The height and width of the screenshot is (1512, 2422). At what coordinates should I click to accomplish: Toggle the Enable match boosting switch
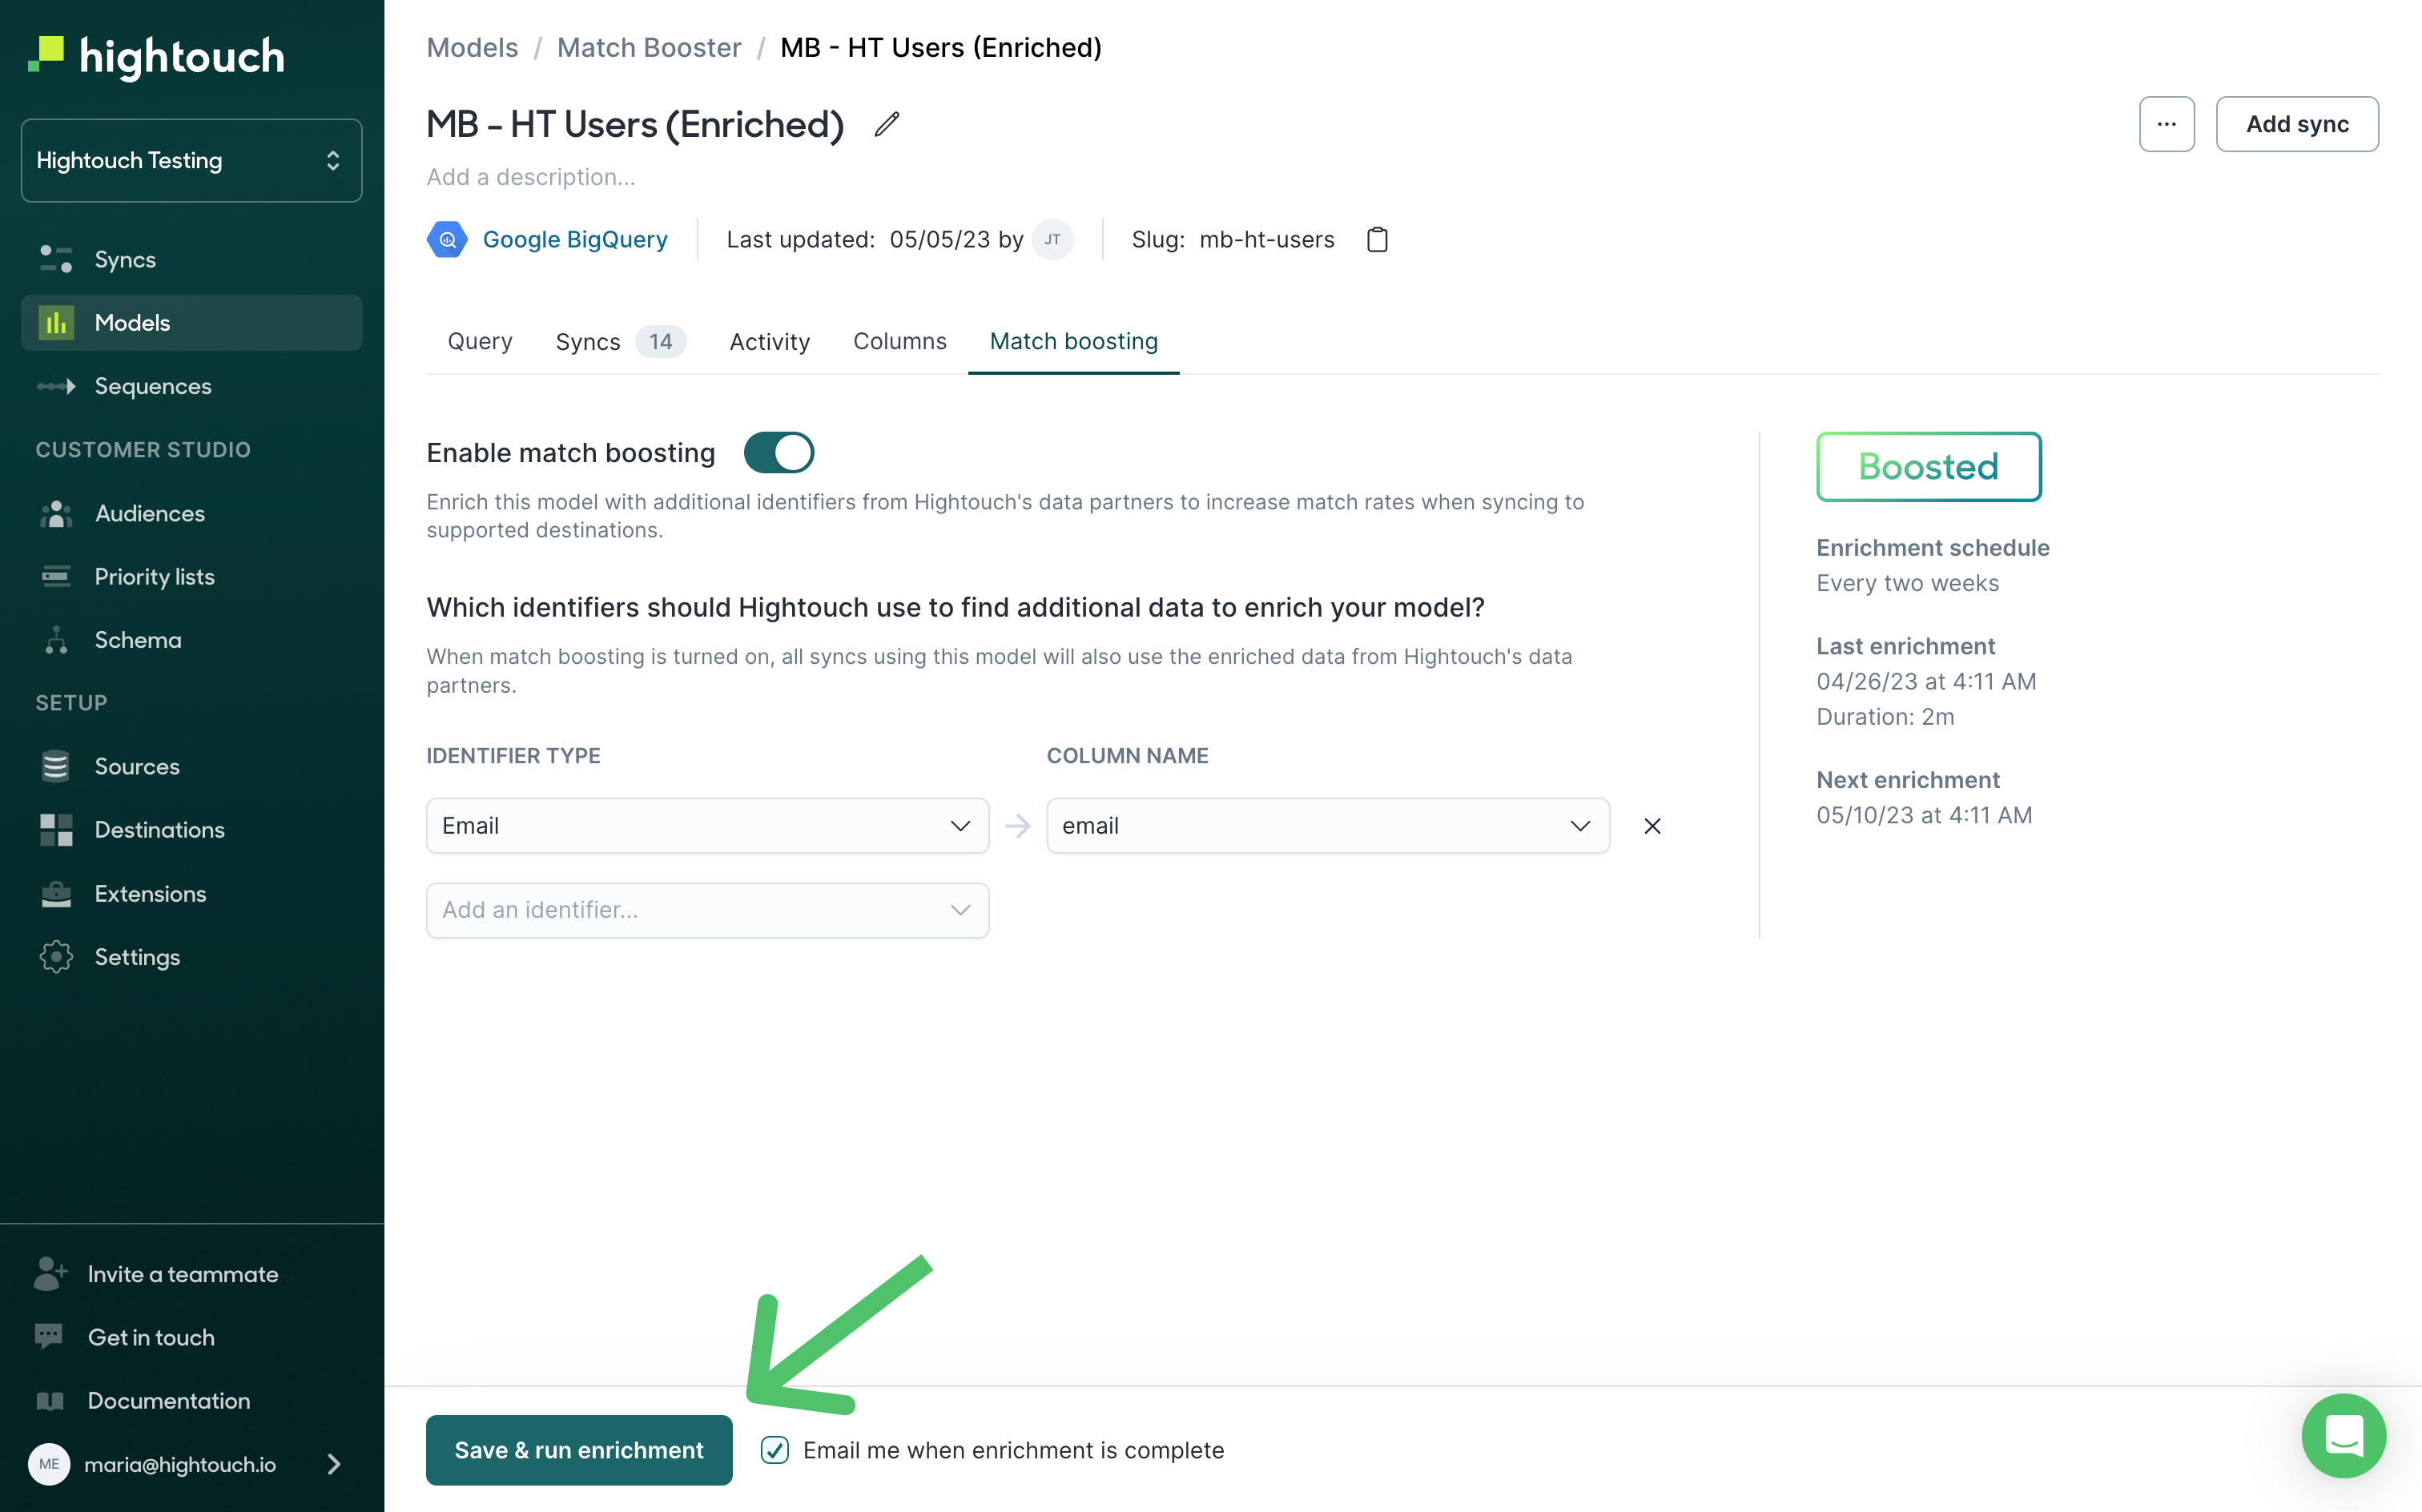(778, 453)
